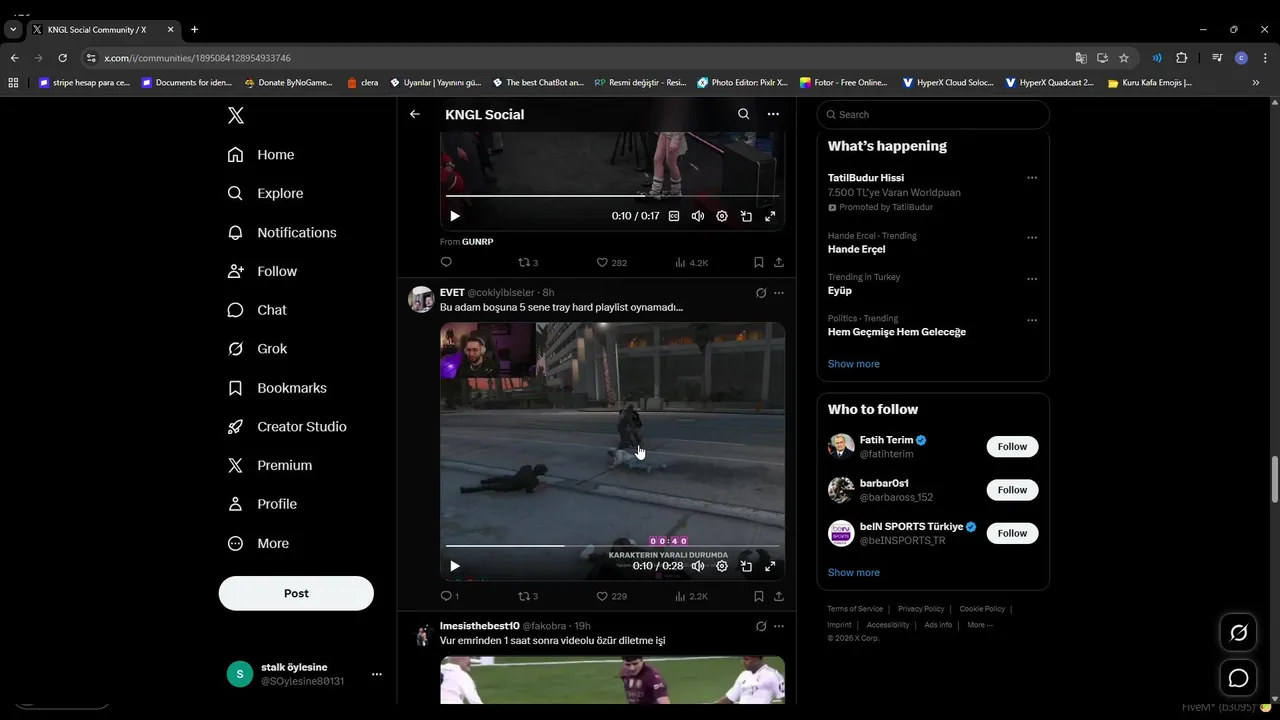Open floating Grok button at bottom right
The height and width of the screenshot is (720, 1280).
1238,633
